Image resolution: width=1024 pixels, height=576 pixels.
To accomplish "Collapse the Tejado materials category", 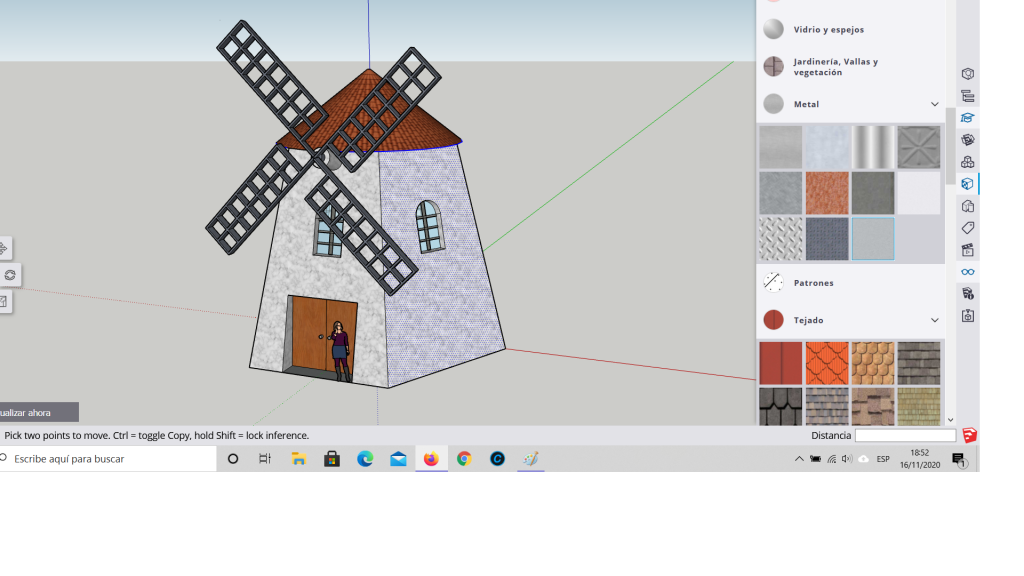I will [934, 320].
